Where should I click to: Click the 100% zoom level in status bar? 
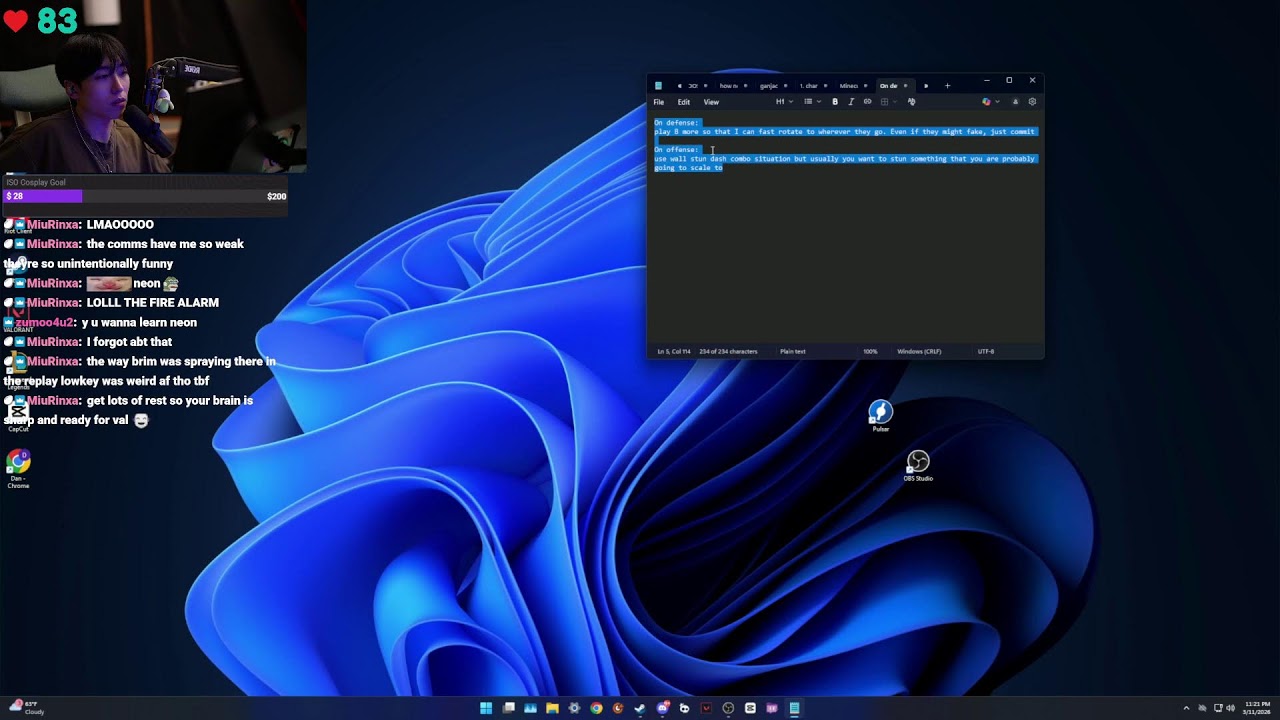point(870,352)
